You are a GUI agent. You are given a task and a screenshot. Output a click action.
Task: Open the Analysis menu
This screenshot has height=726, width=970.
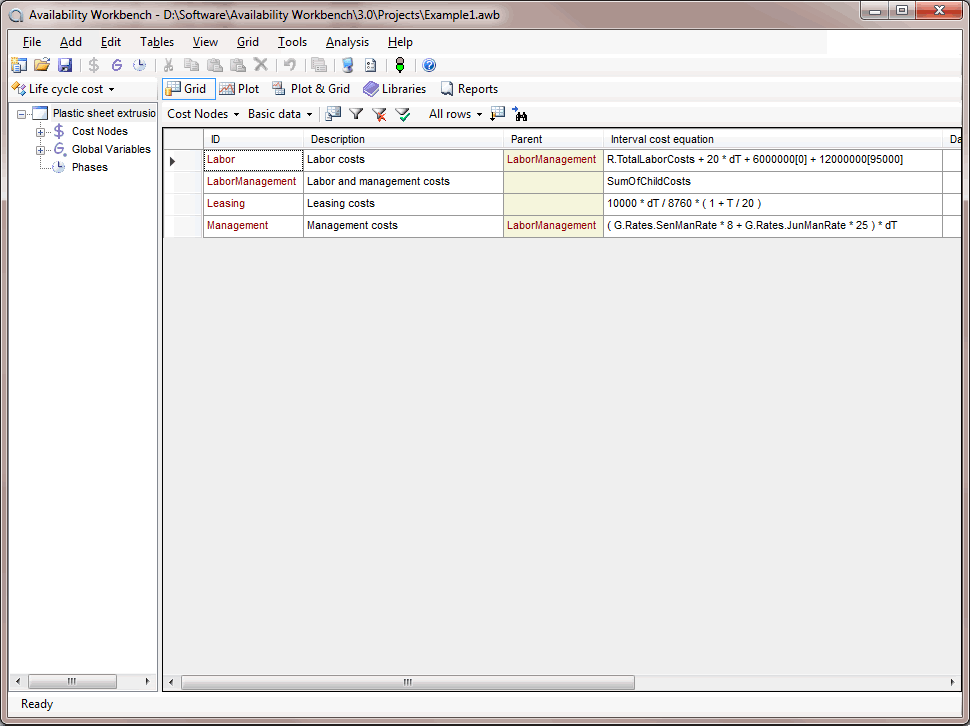347,42
